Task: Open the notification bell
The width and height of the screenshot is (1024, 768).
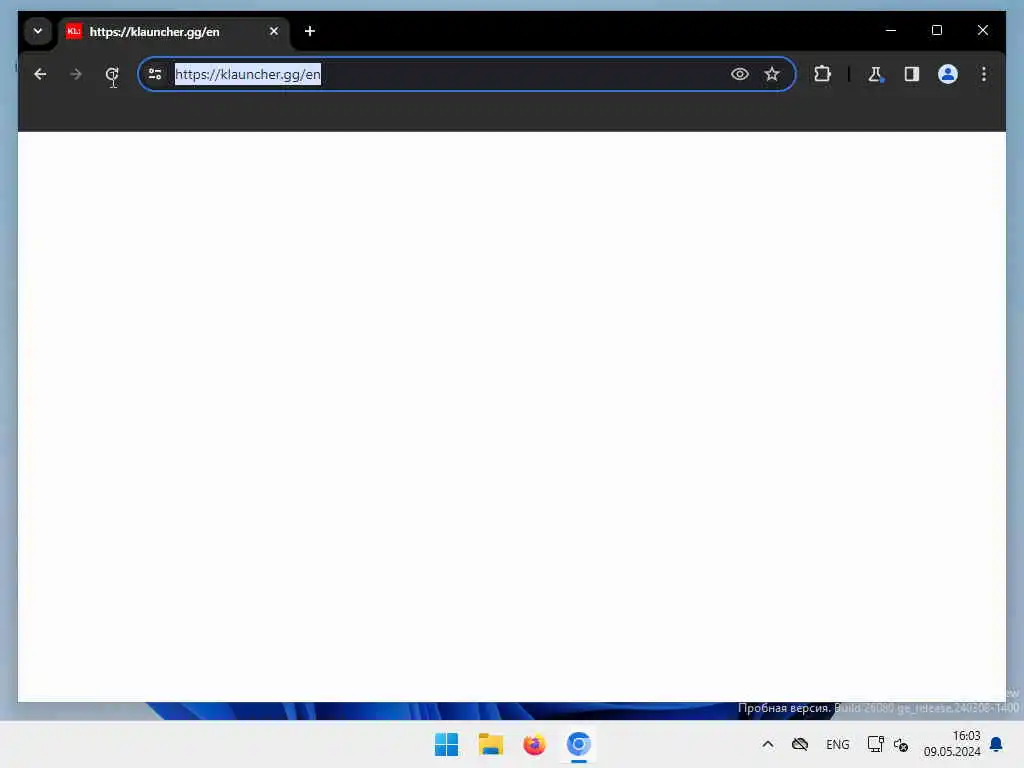Action: (x=996, y=744)
